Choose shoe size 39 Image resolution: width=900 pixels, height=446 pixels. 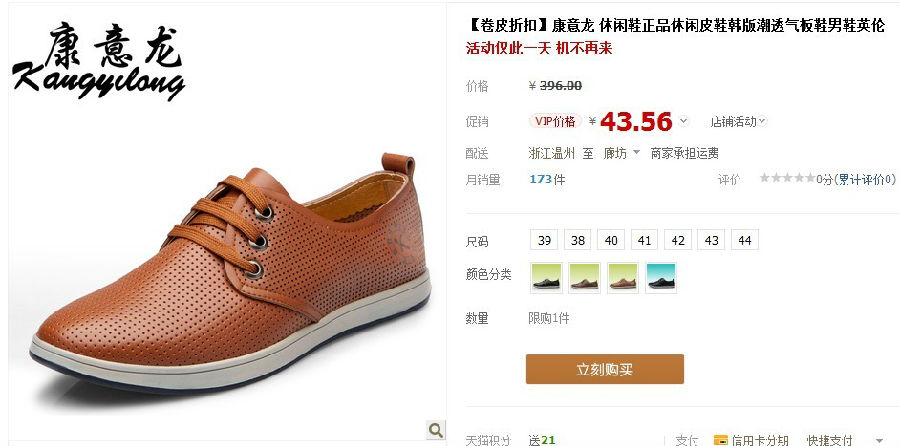click(544, 240)
